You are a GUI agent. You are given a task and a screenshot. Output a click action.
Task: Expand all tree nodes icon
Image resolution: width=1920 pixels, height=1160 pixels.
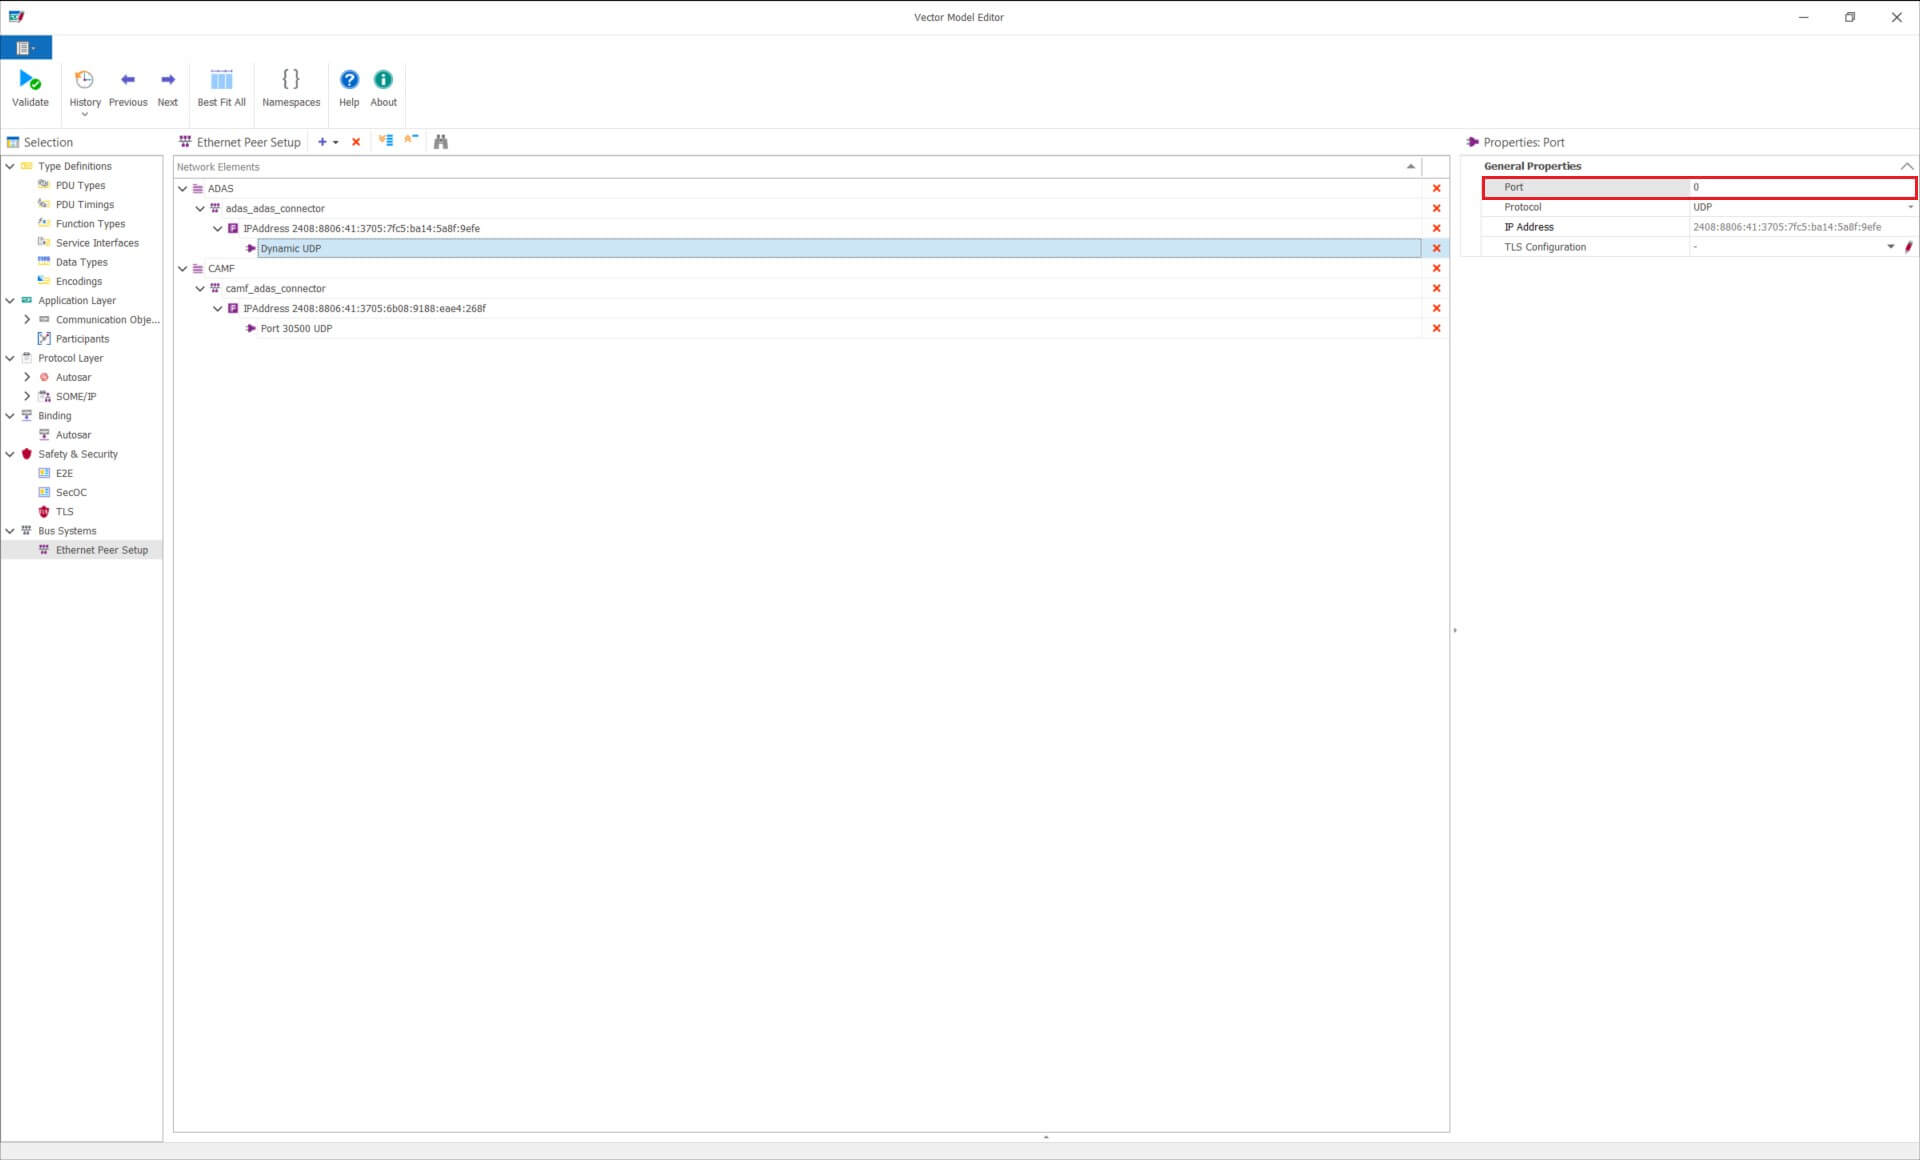coord(386,141)
